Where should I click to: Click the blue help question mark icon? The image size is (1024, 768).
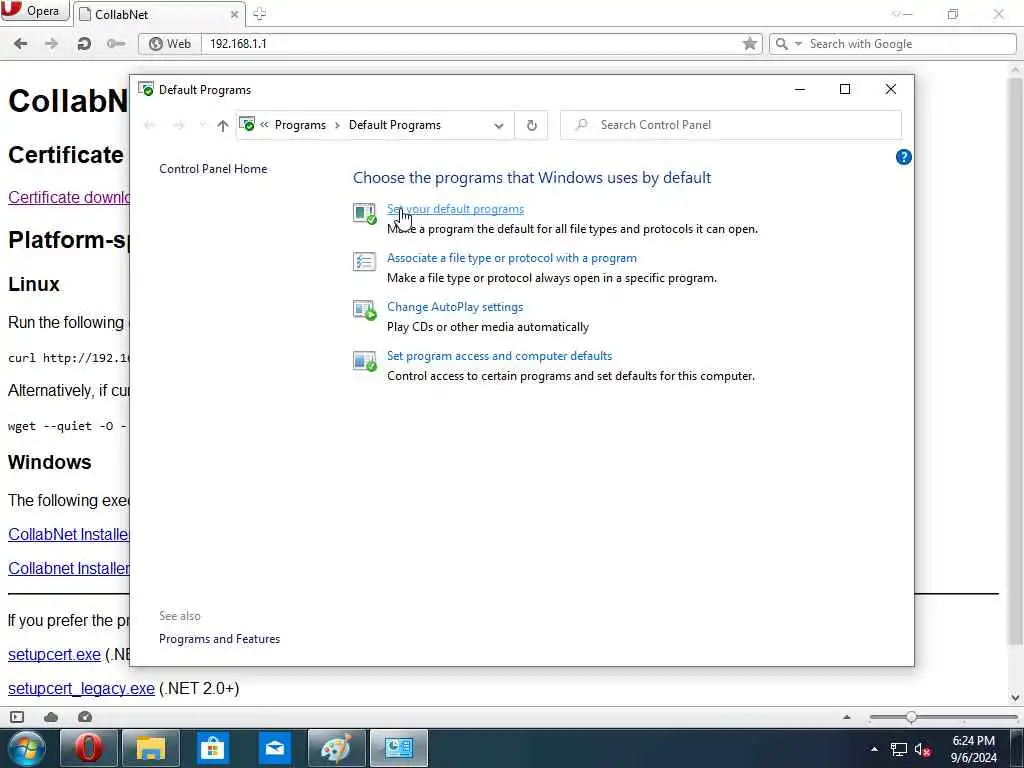pos(903,157)
